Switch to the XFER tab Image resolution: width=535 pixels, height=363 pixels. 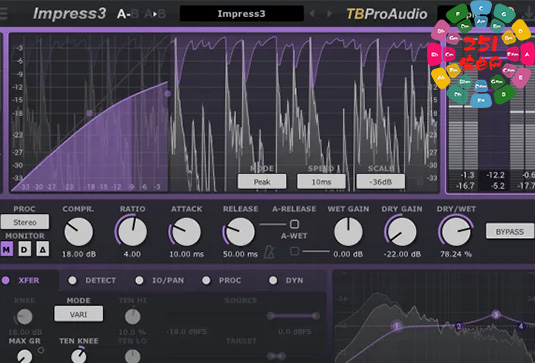(21, 280)
